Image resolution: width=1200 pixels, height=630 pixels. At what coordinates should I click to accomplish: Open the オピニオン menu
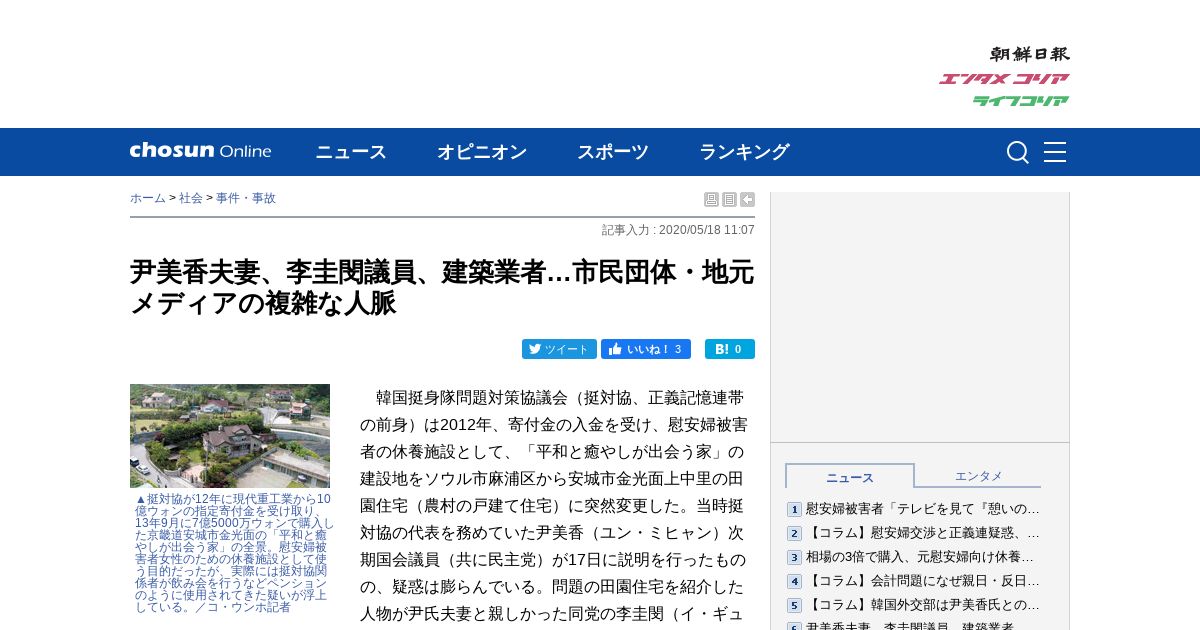[x=482, y=152]
